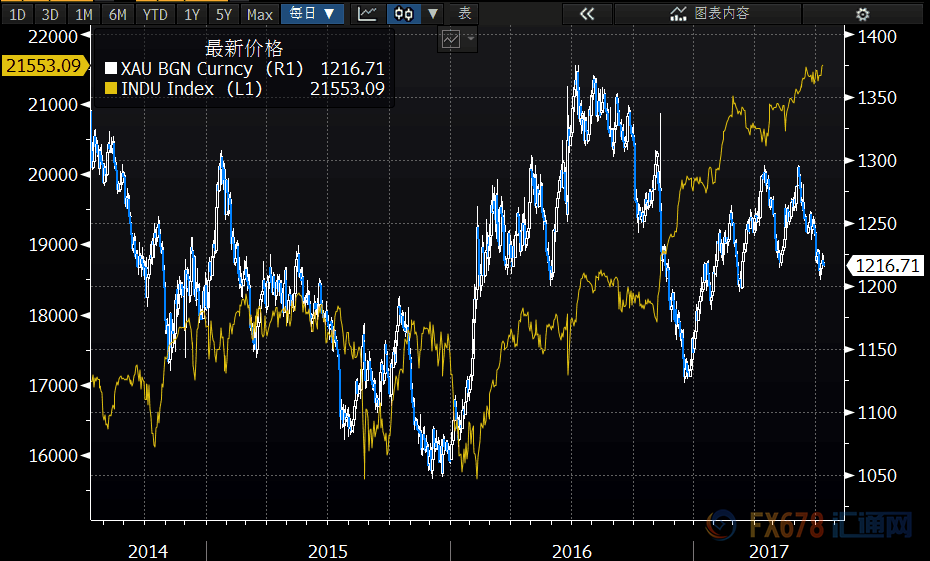Select the YTD range option
Viewport: 930px width, 561px height.
pos(155,14)
